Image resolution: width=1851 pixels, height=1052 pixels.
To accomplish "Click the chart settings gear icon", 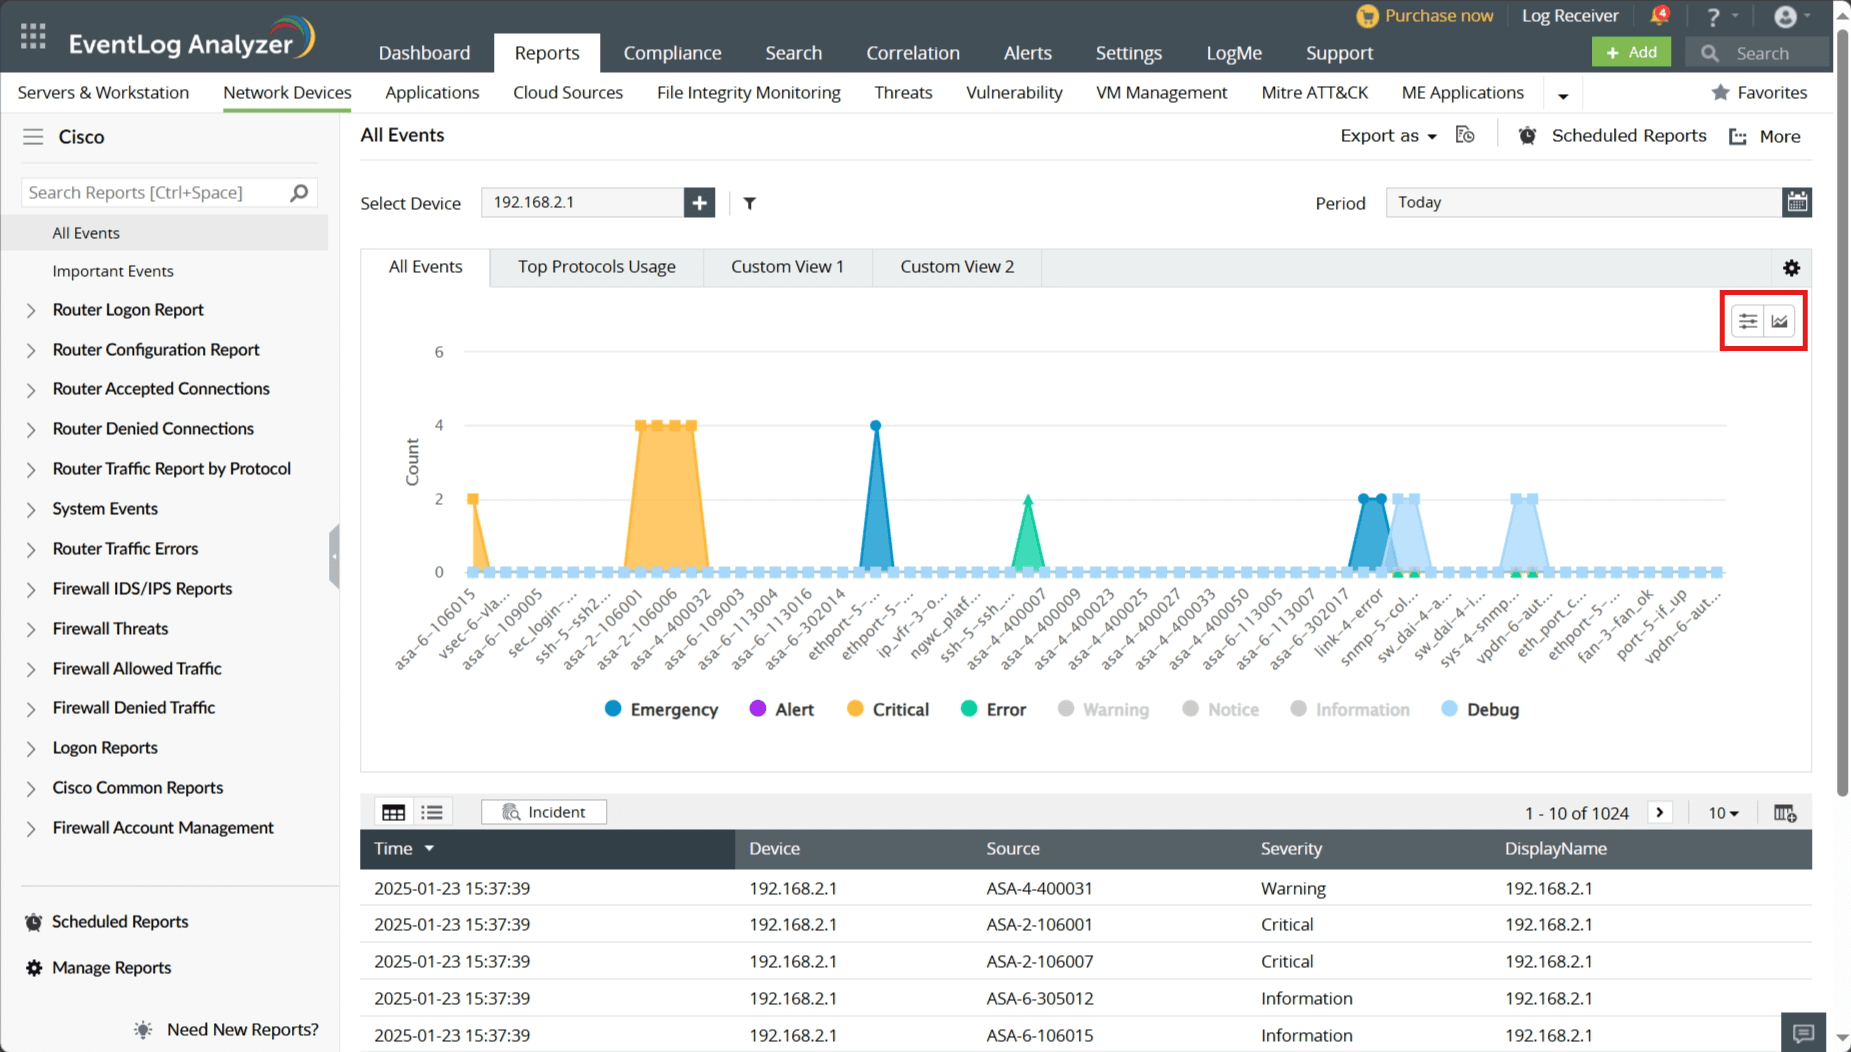I will (x=1791, y=268).
